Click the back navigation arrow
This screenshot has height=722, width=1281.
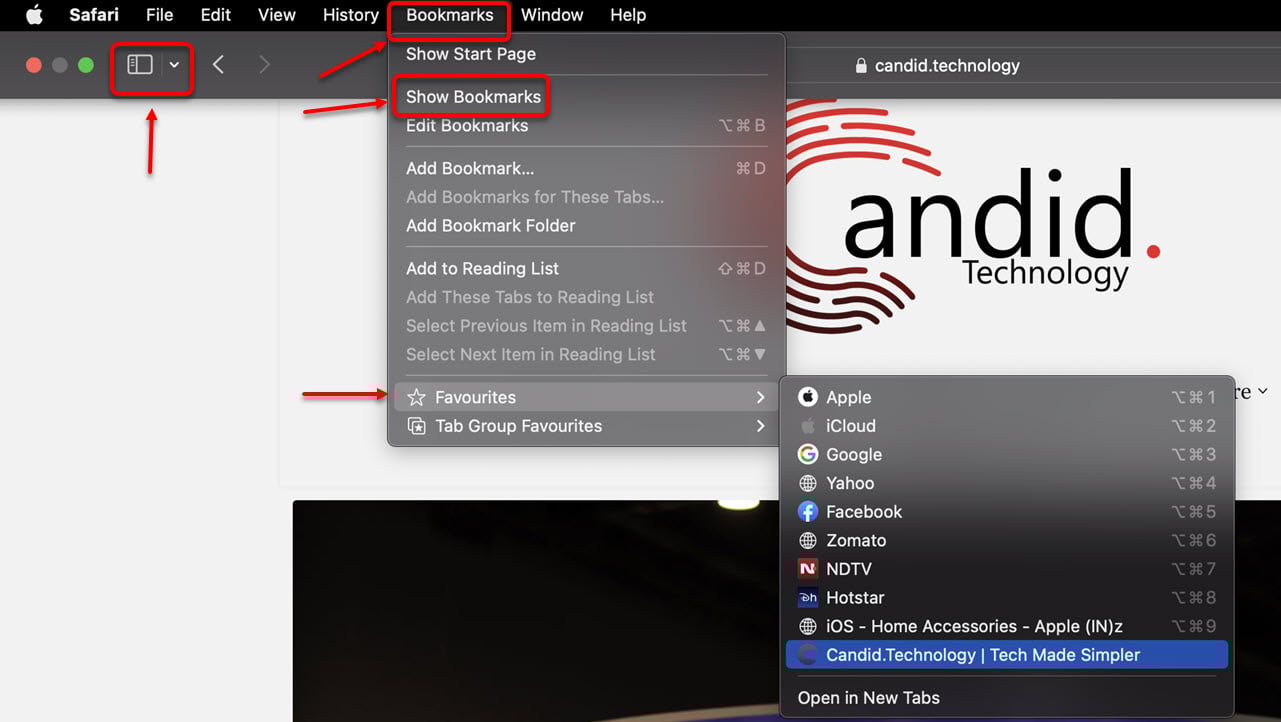(x=218, y=64)
